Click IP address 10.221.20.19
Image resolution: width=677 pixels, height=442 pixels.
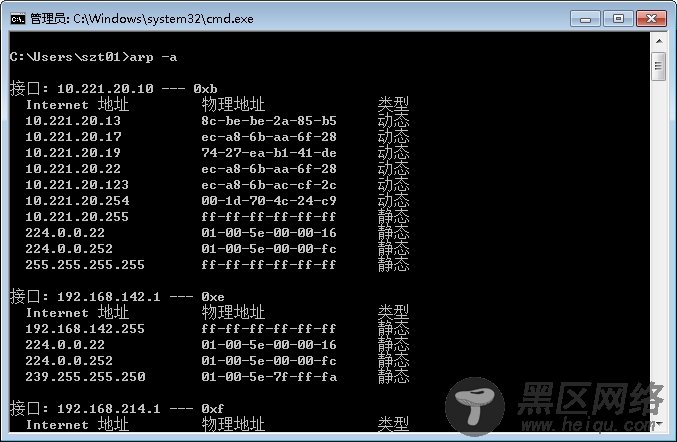(x=73, y=152)
